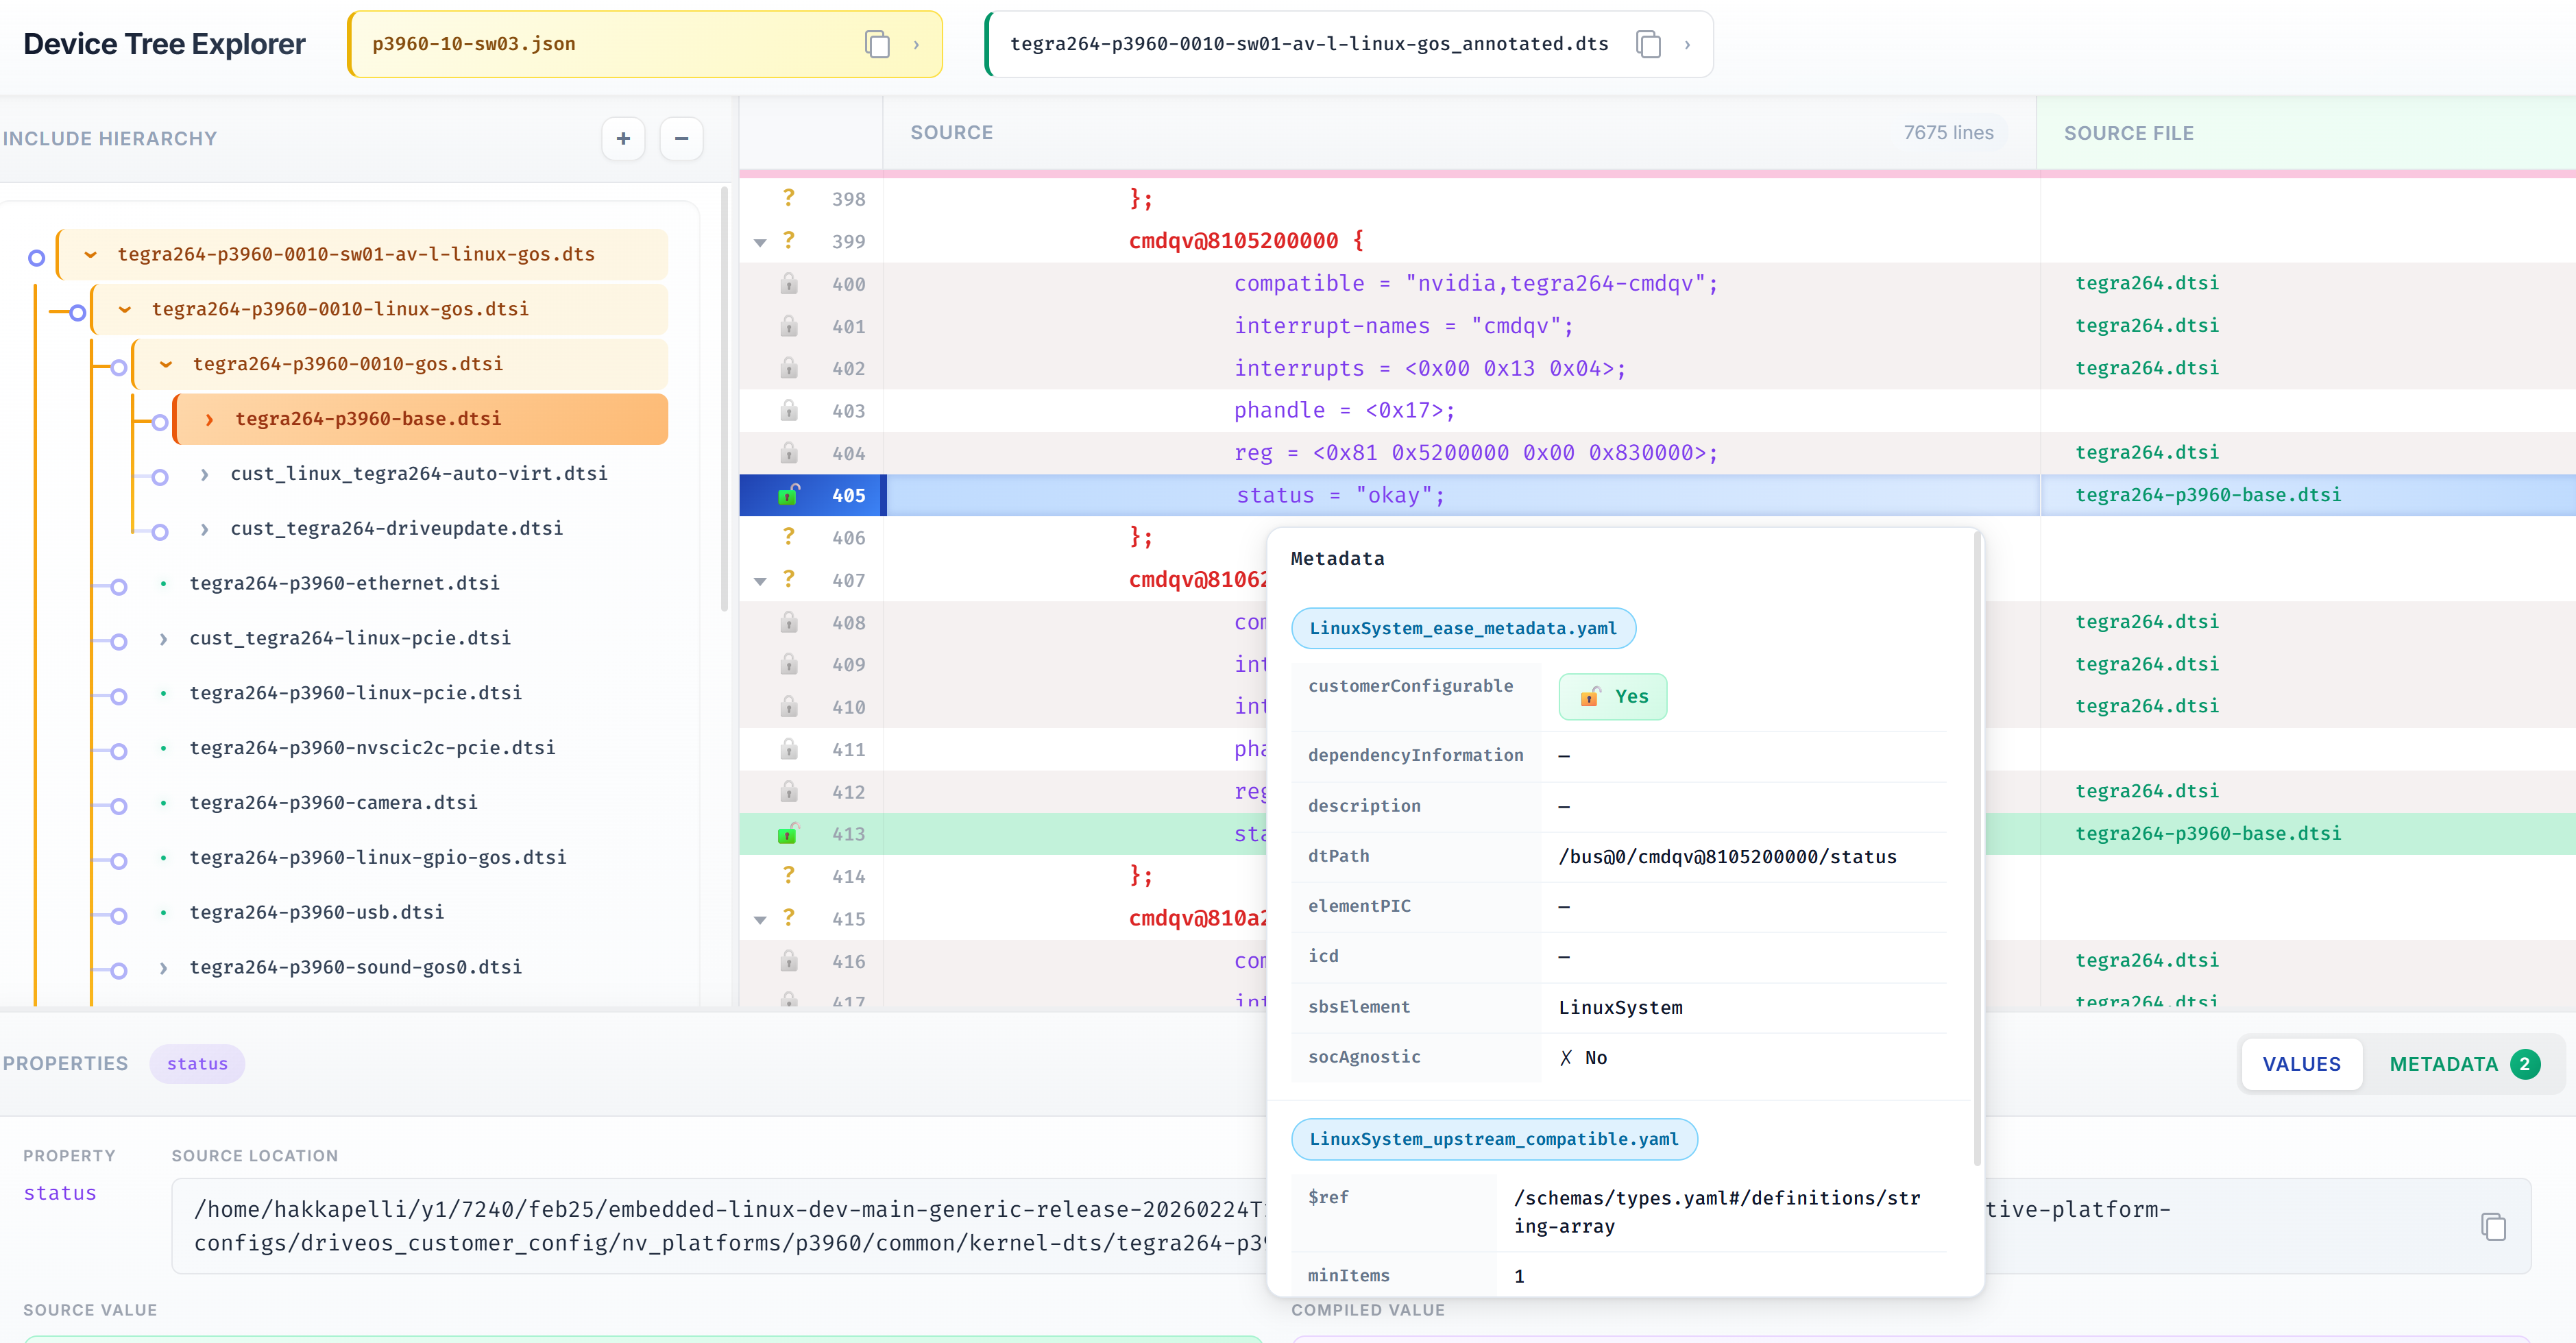The image size is (2576, 1343).
Task: Open LinuxSystem_ease_metadata.yaml tag
Action: pyautogui.click(x=1463, y=628)
